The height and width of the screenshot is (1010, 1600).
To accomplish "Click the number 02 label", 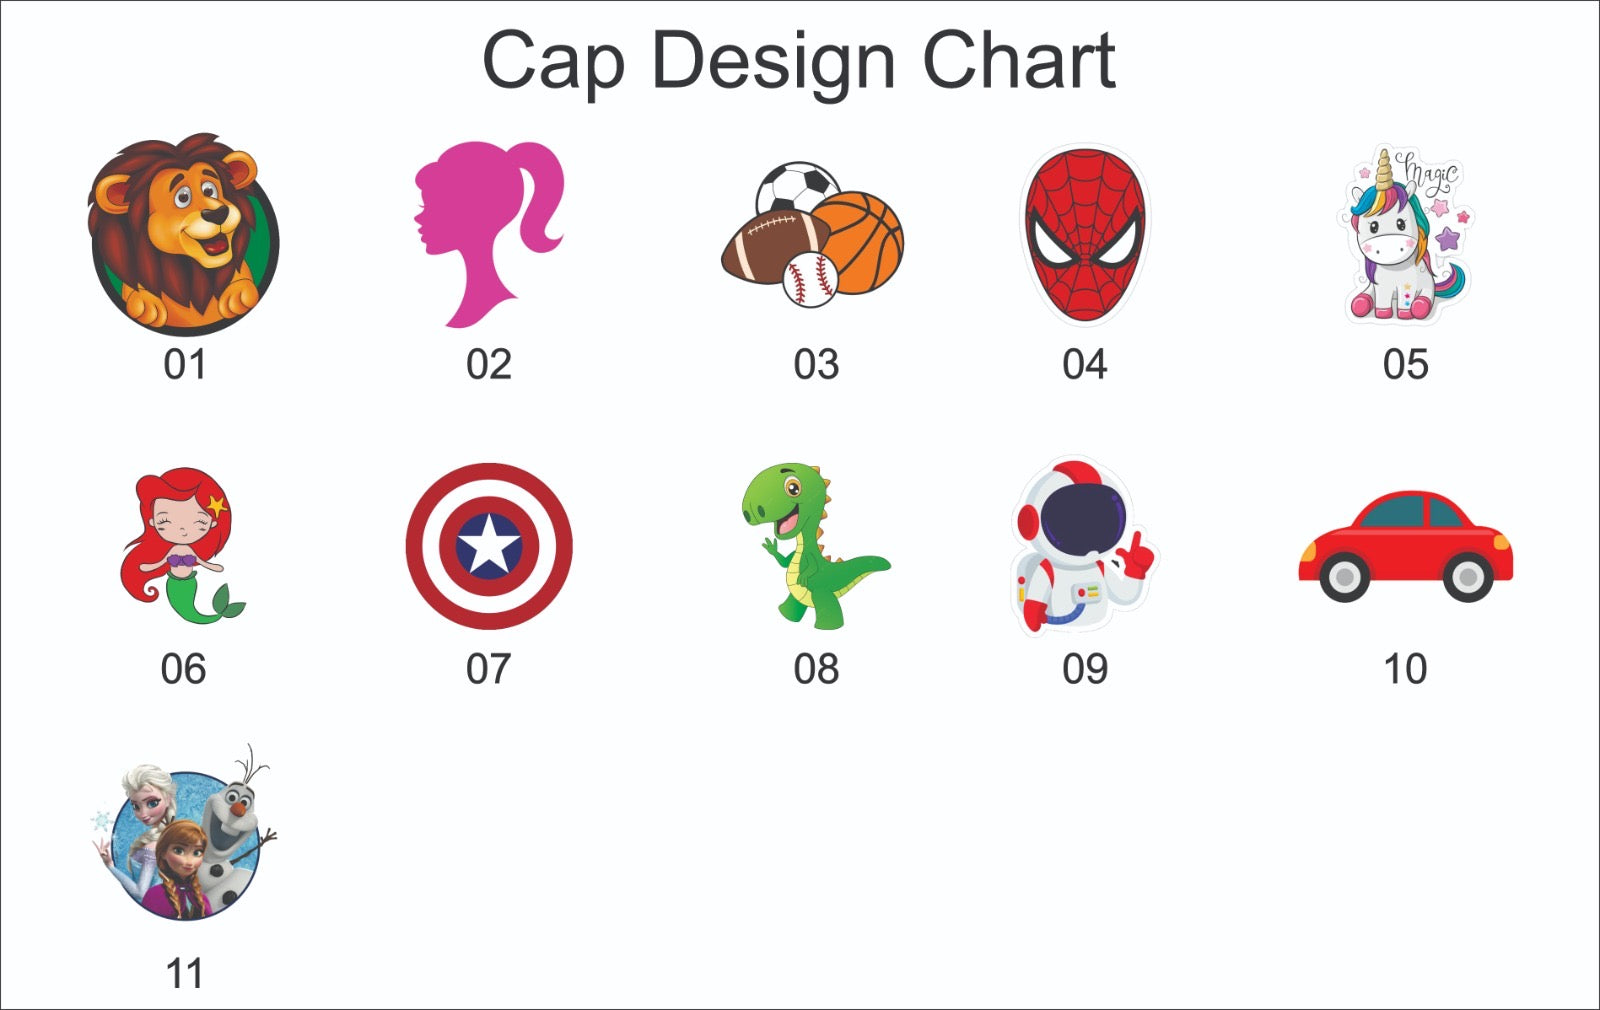I will 488,365.
